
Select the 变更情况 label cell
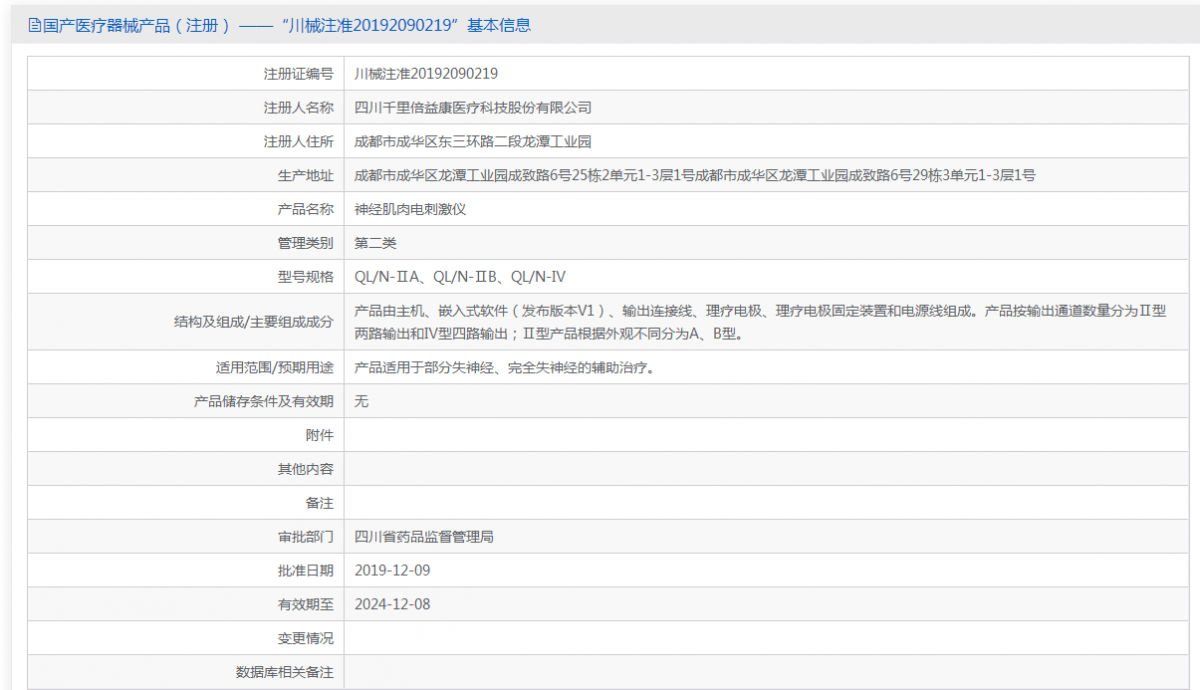pos(186,639)
